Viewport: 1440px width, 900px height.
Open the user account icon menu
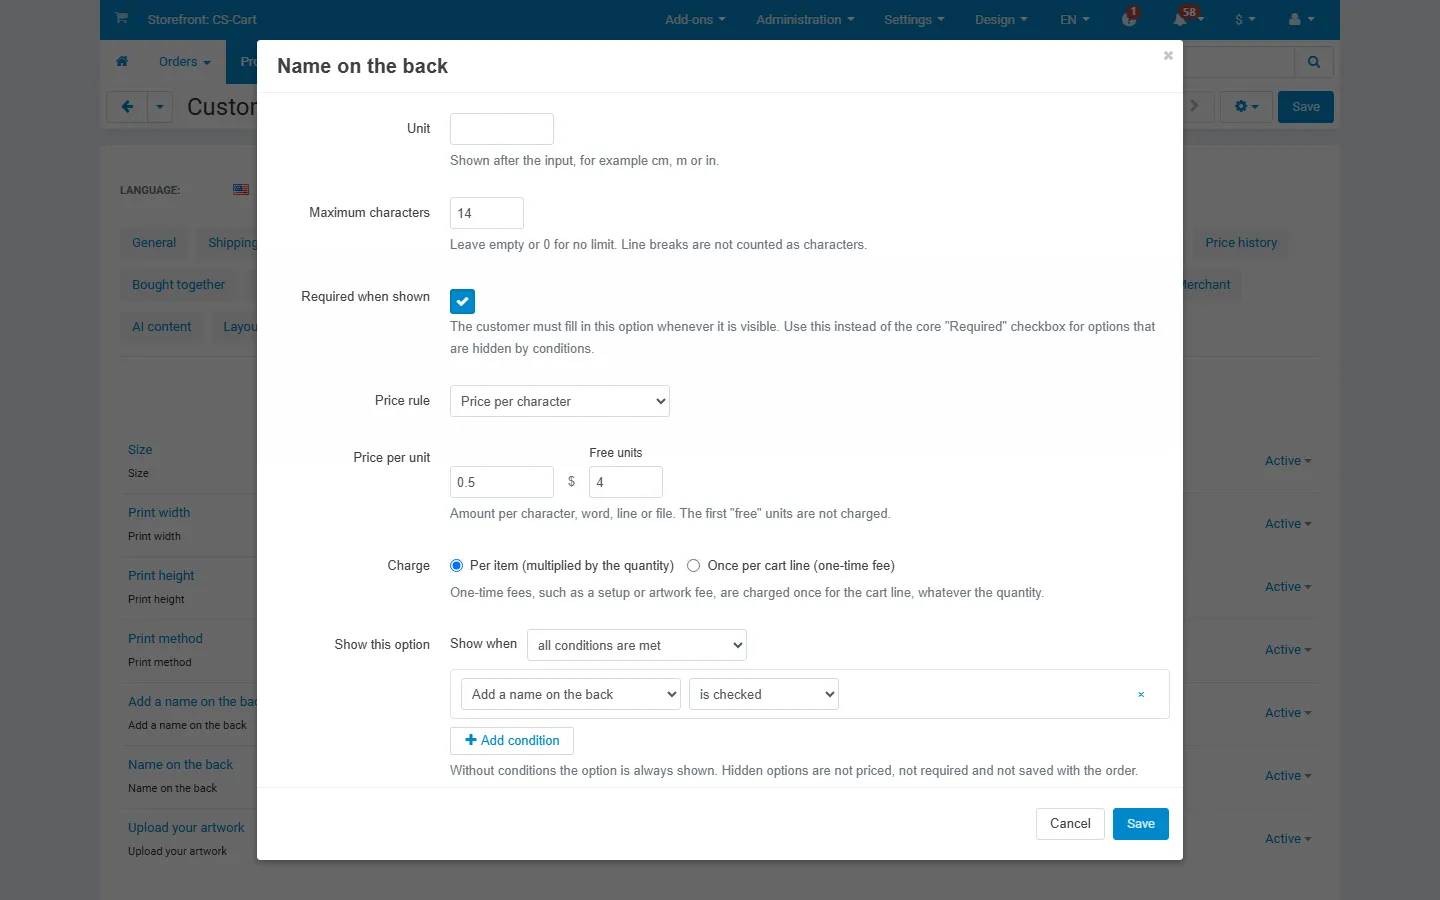[1302, 19]
